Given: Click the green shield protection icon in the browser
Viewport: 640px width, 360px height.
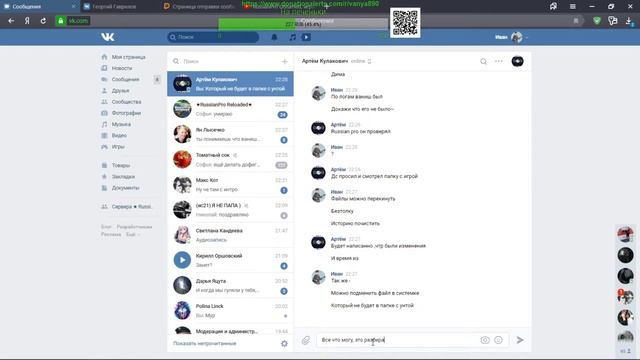Looking at the screenshot, I should [597, 20].
